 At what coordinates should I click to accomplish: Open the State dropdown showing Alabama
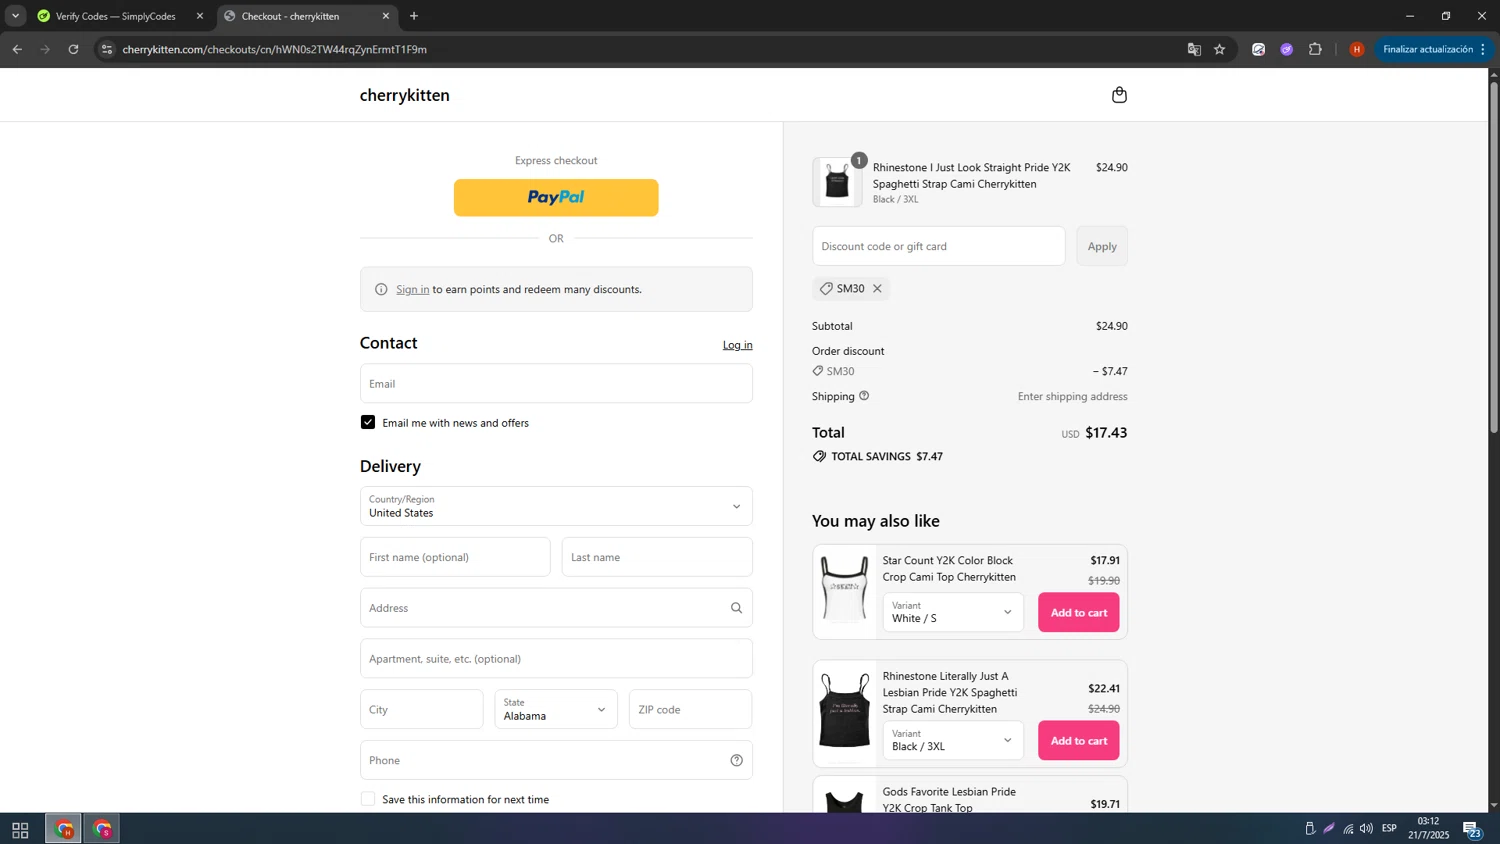click(x=556, y=709)
